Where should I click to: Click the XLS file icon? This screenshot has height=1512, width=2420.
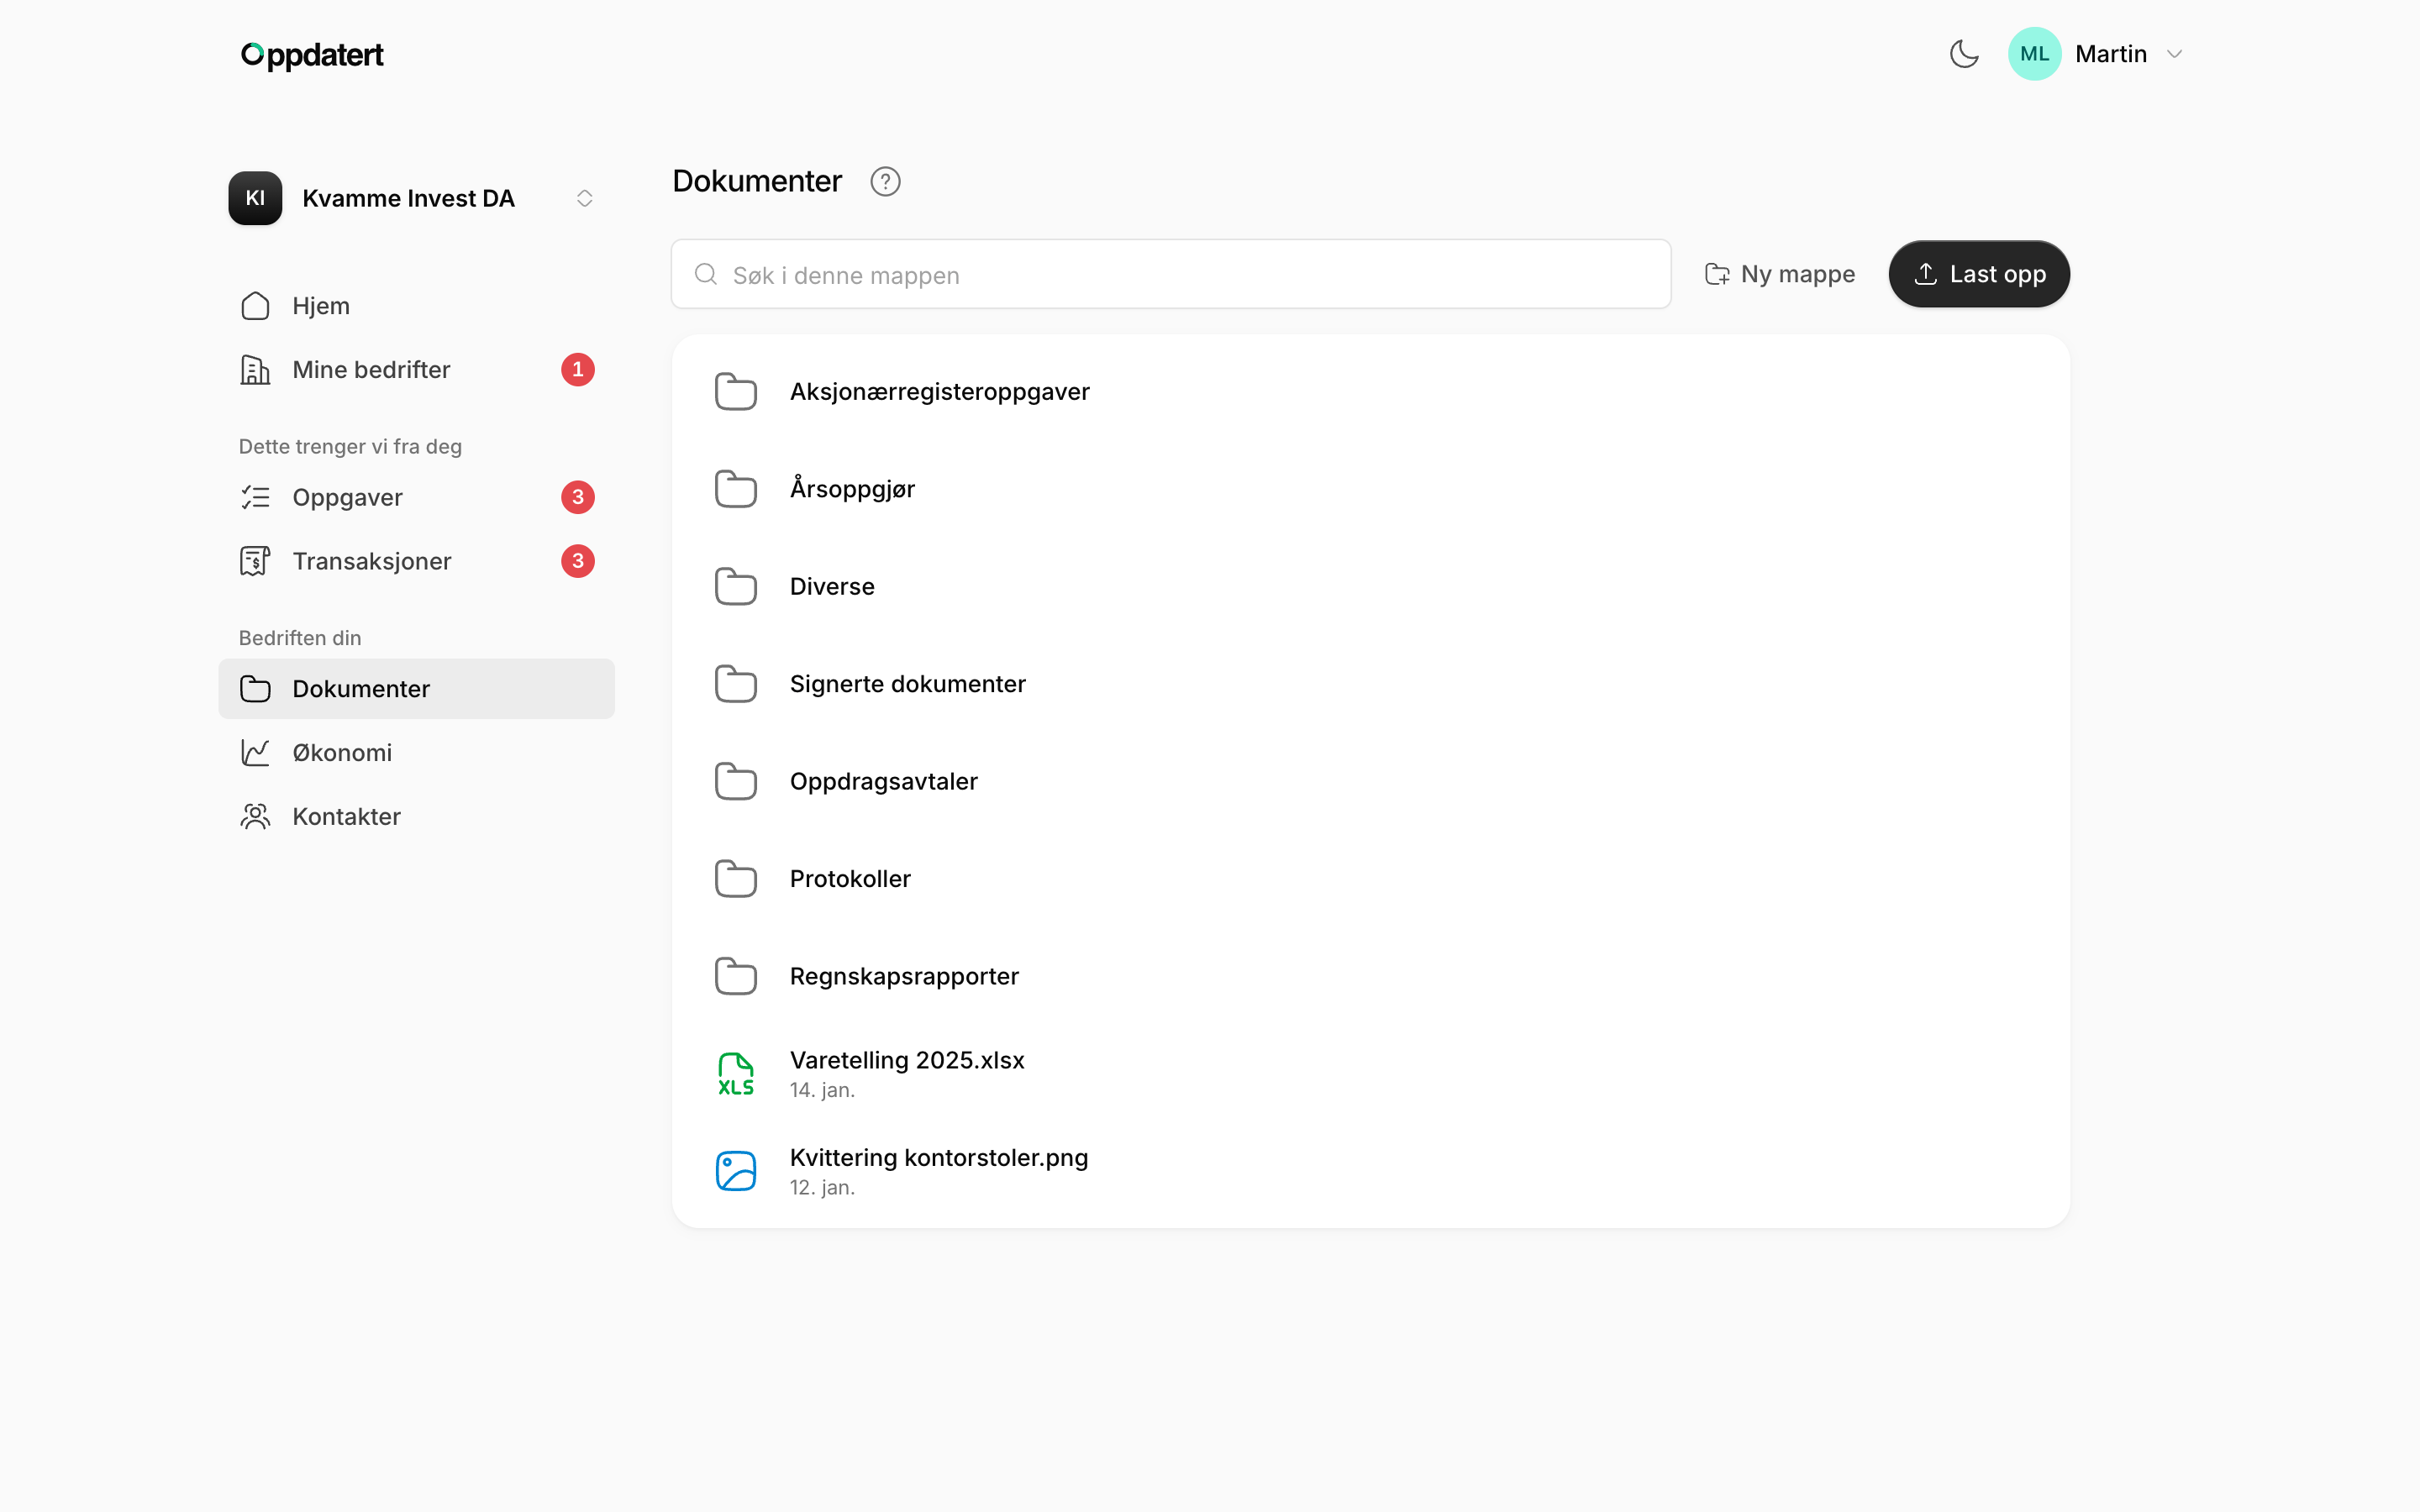[x=736, y=1074]
